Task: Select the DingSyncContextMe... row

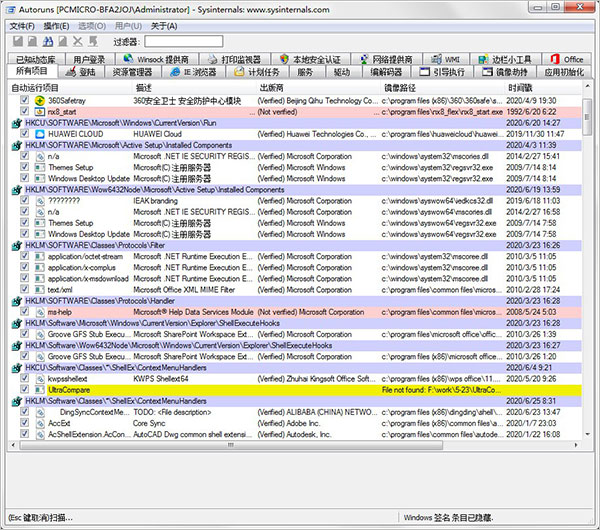Action: (295, 413)
